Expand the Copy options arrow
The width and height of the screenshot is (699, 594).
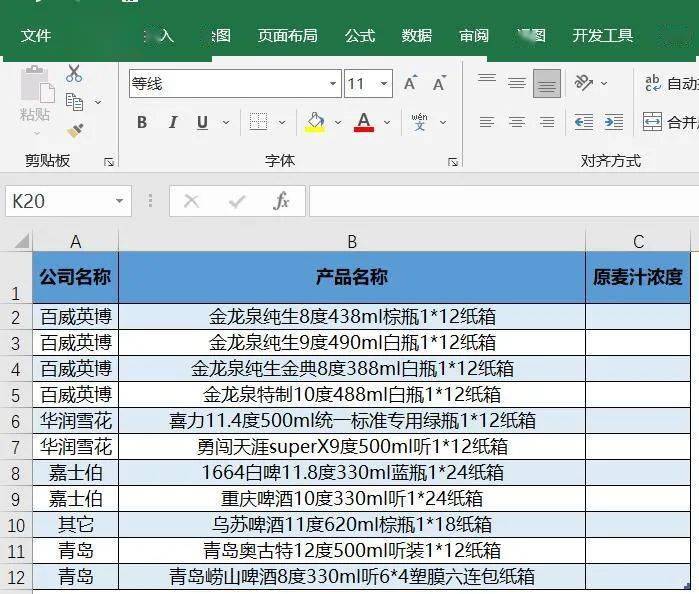[x=98, y=103]
